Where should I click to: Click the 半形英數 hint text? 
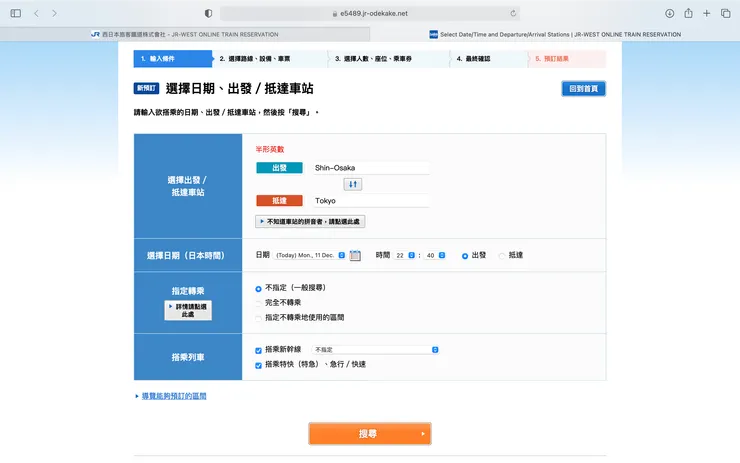[x=270, y=149]
